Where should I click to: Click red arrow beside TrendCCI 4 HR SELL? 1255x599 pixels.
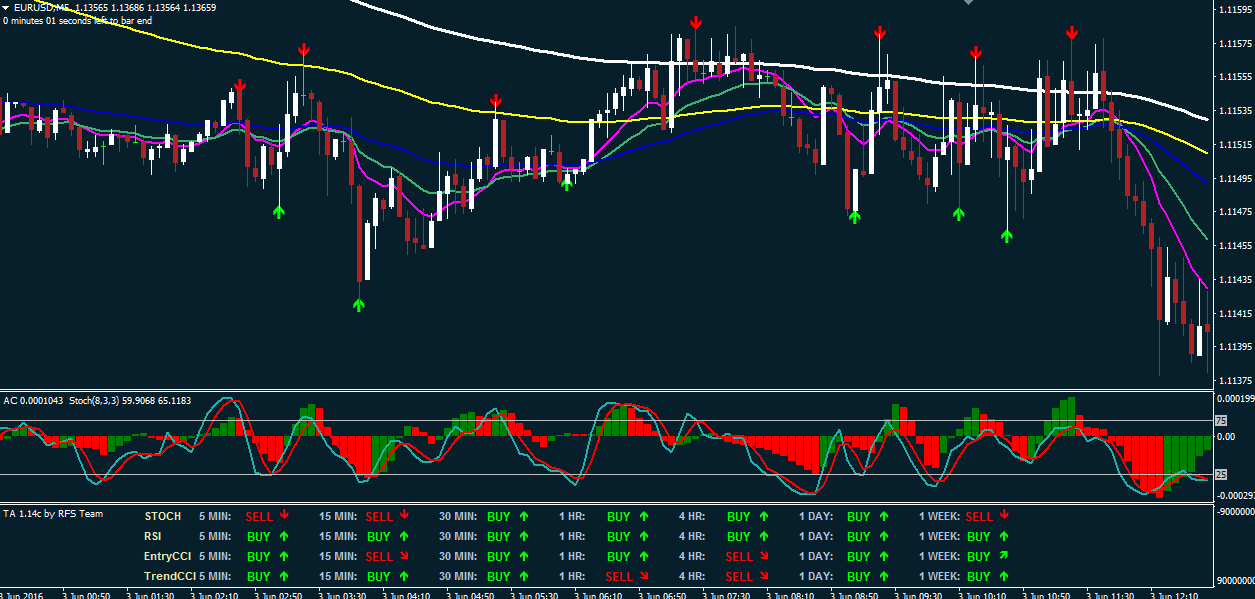pyautogui.click(x=764, y=576)
